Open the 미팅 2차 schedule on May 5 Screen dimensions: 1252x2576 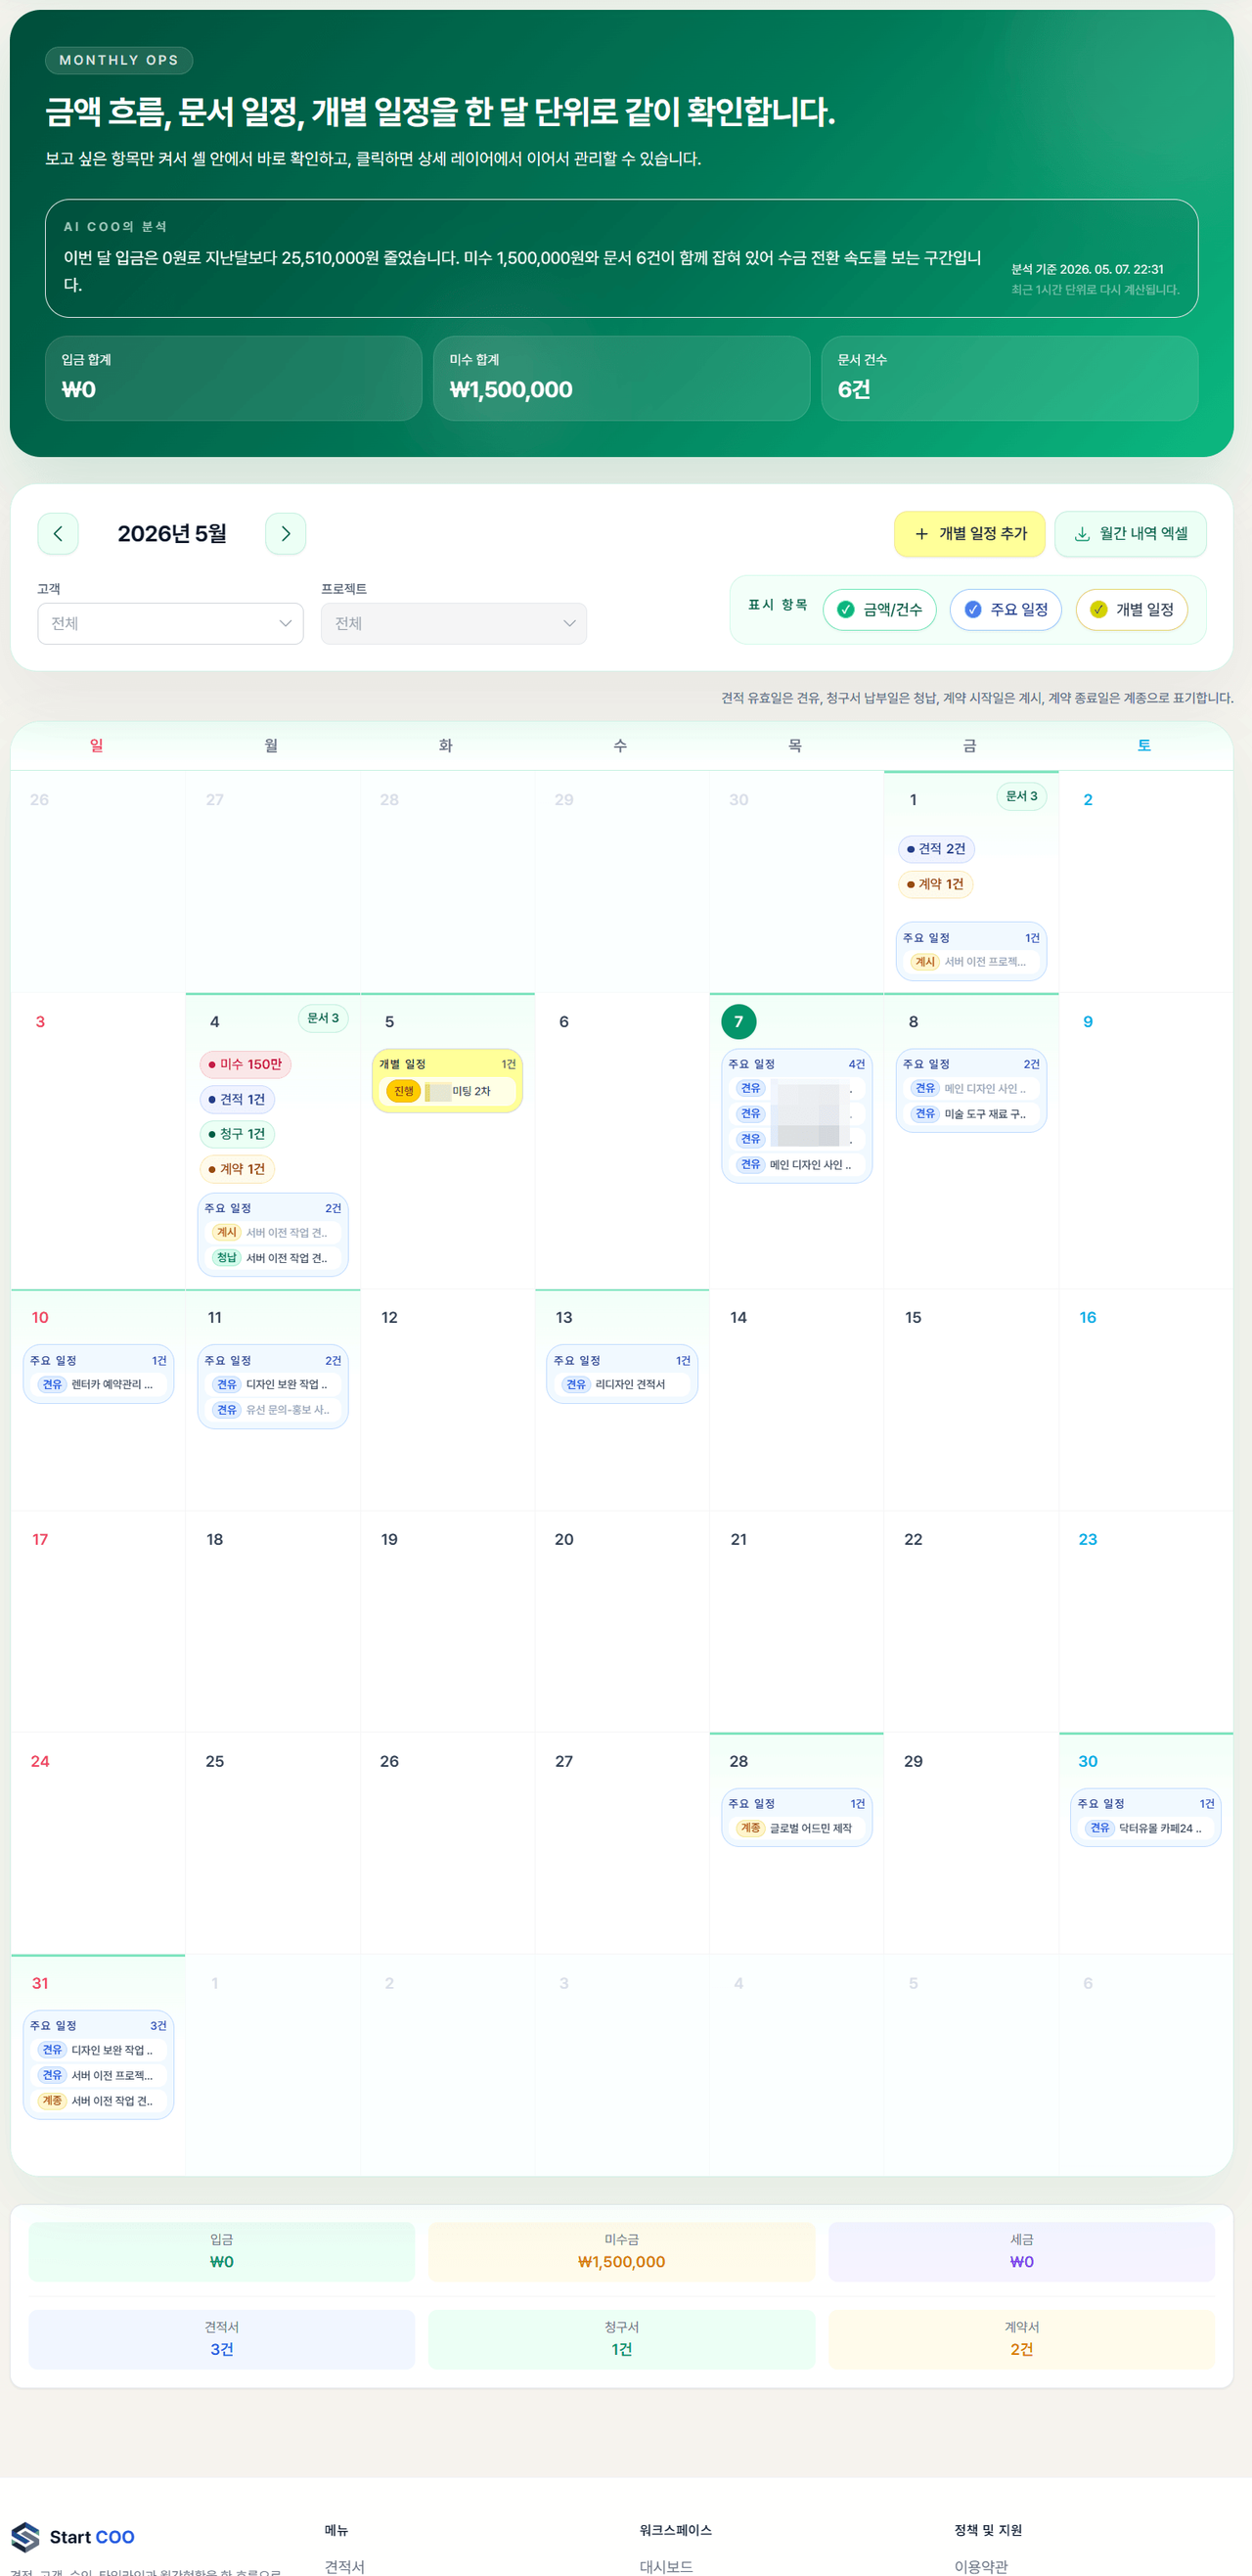point(448,1091)
